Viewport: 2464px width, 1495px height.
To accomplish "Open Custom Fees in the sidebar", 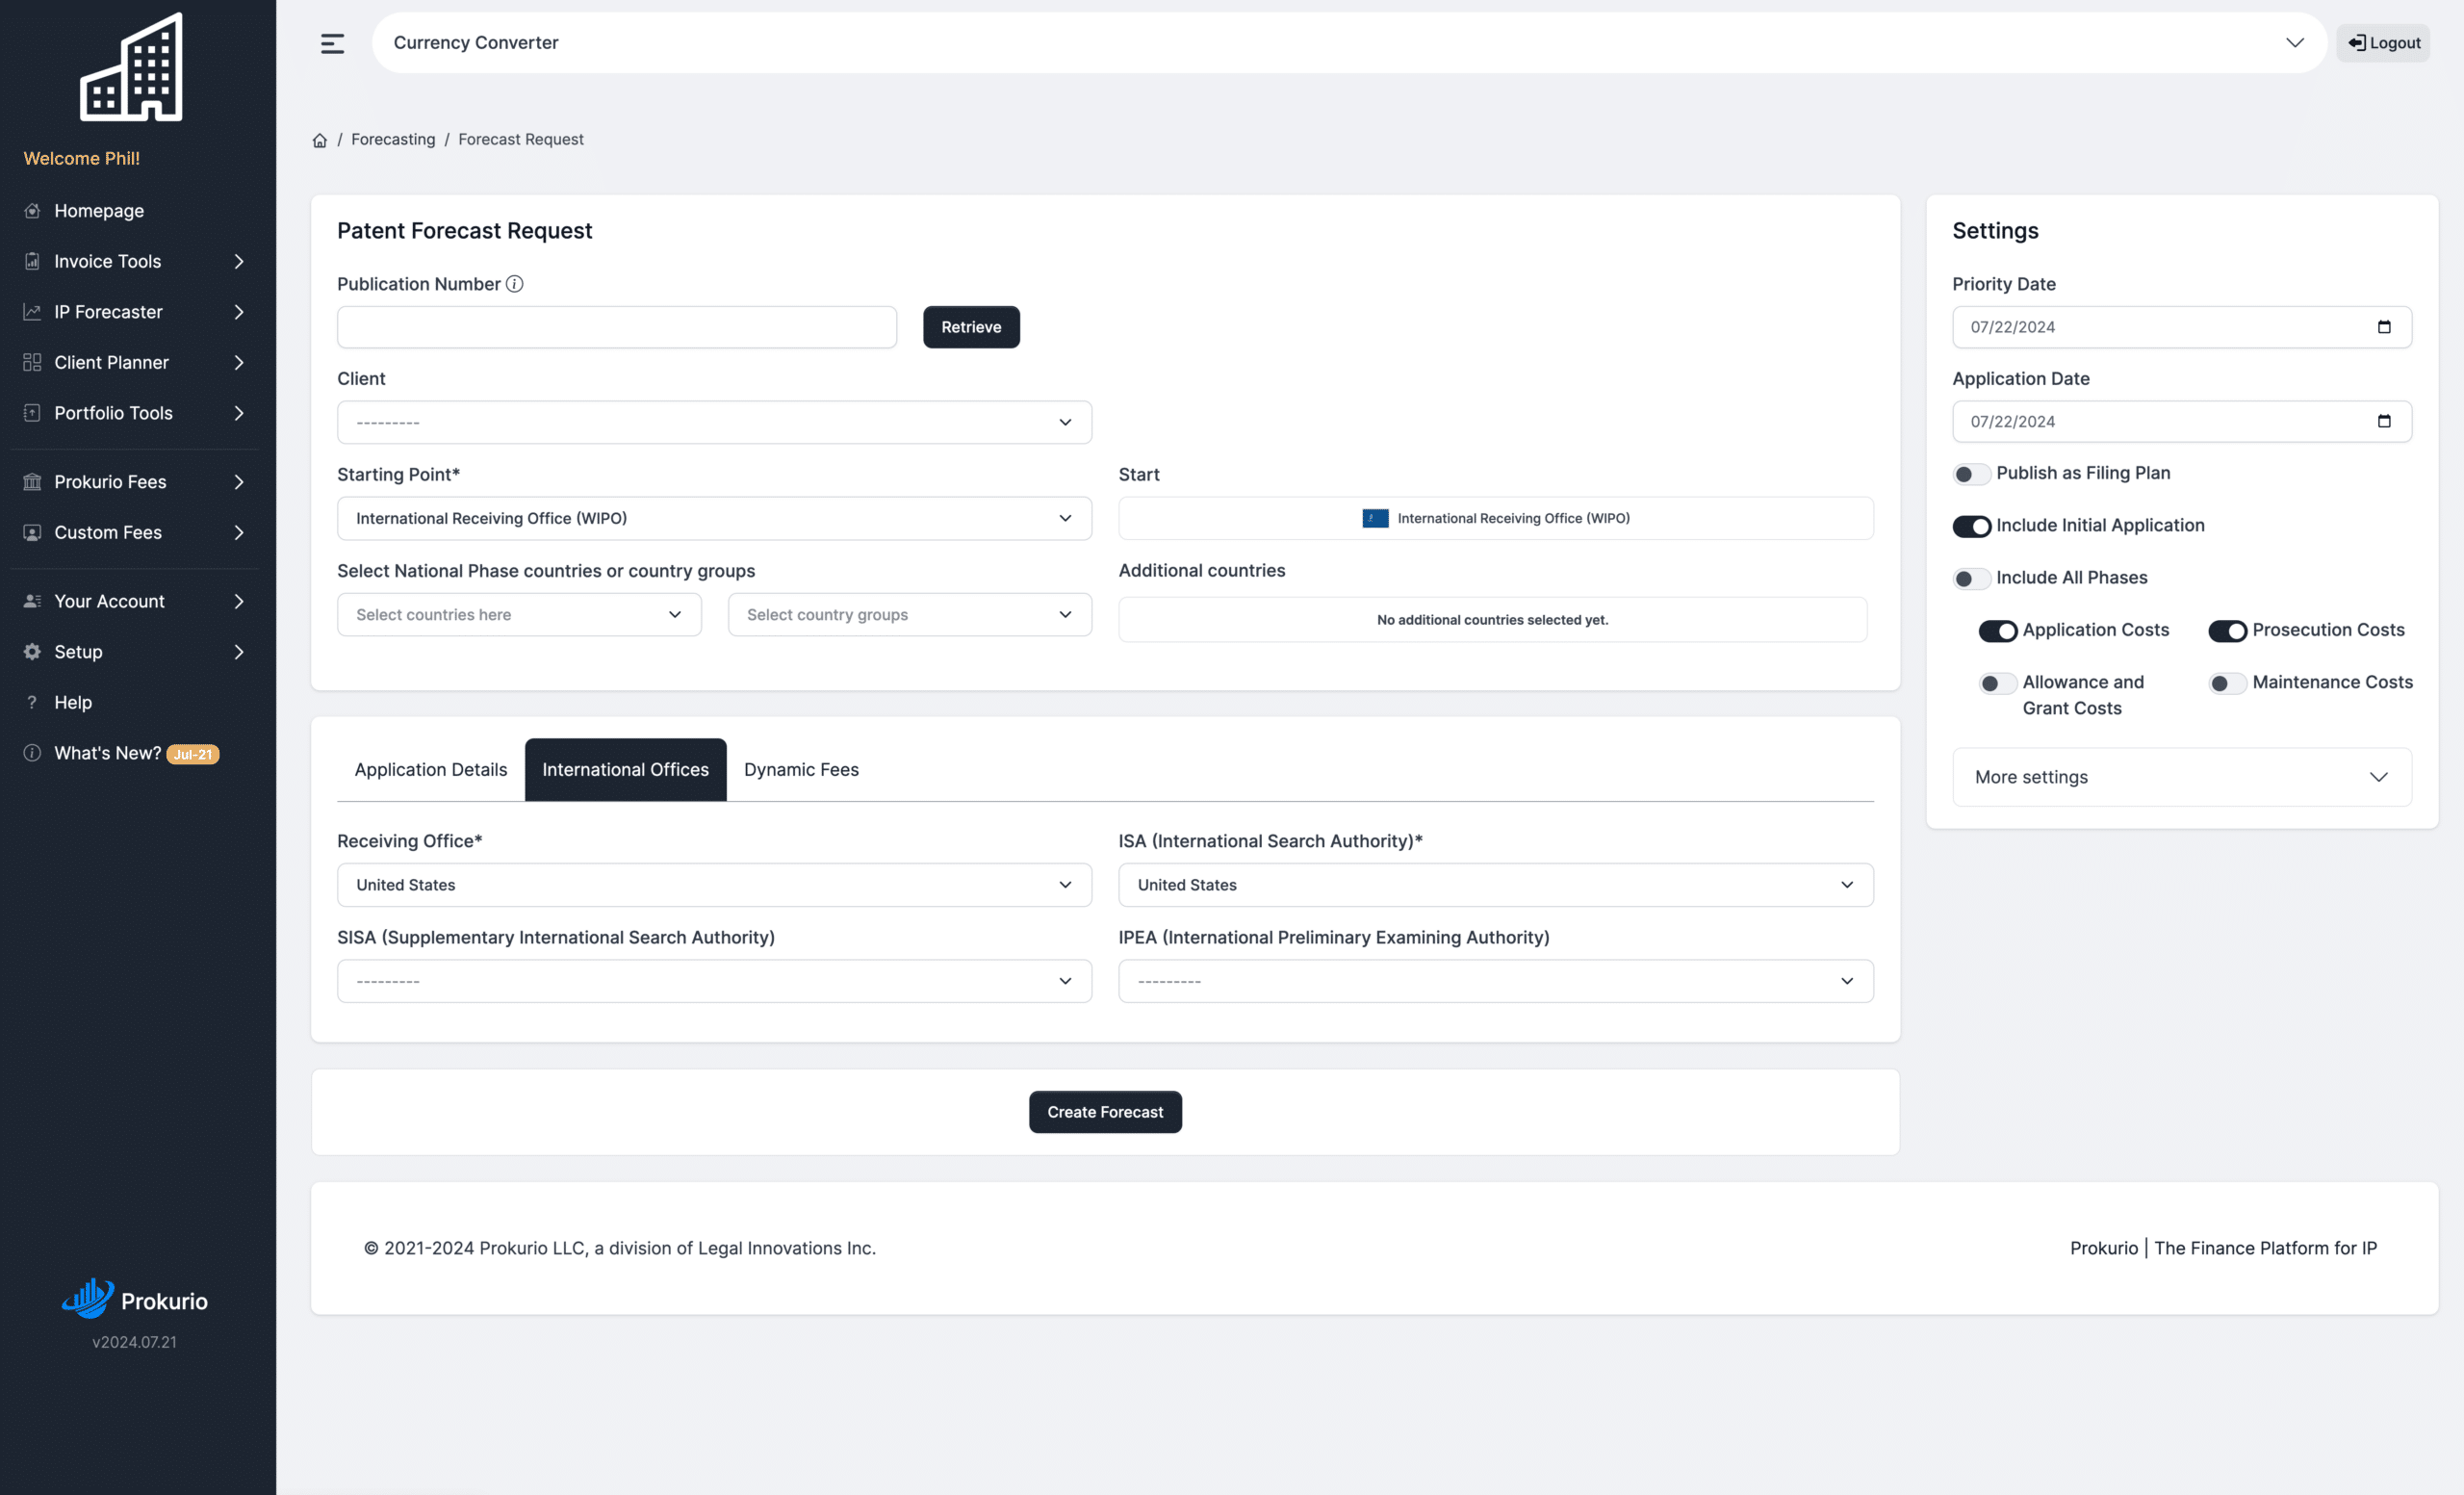I will (x=108, y=532).
